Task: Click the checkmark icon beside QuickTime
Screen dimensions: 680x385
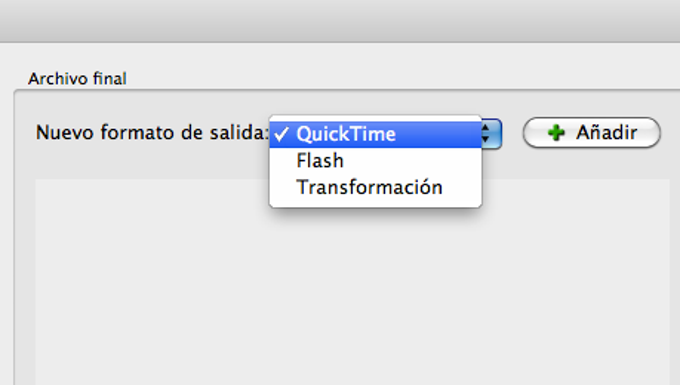Action: pyautogui.click(x=281, y=134)
